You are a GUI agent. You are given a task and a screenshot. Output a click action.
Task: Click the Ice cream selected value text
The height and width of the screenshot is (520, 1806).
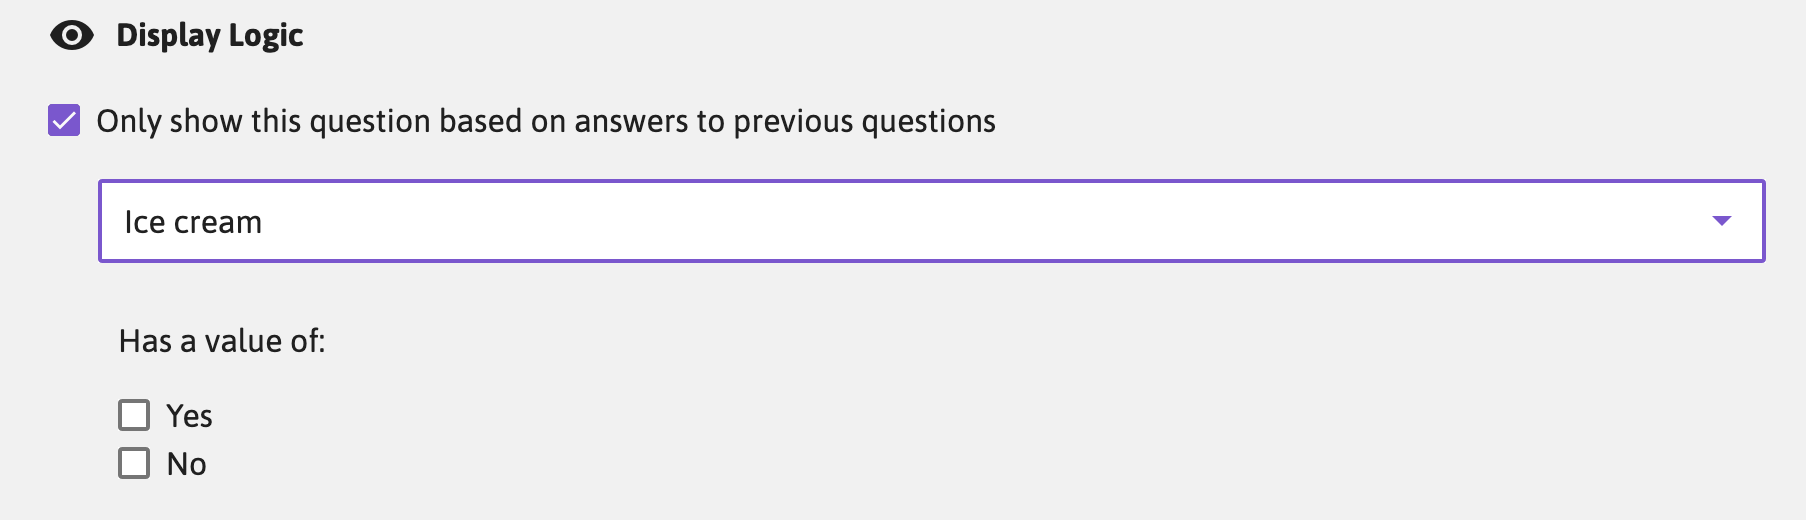(193, 222)
